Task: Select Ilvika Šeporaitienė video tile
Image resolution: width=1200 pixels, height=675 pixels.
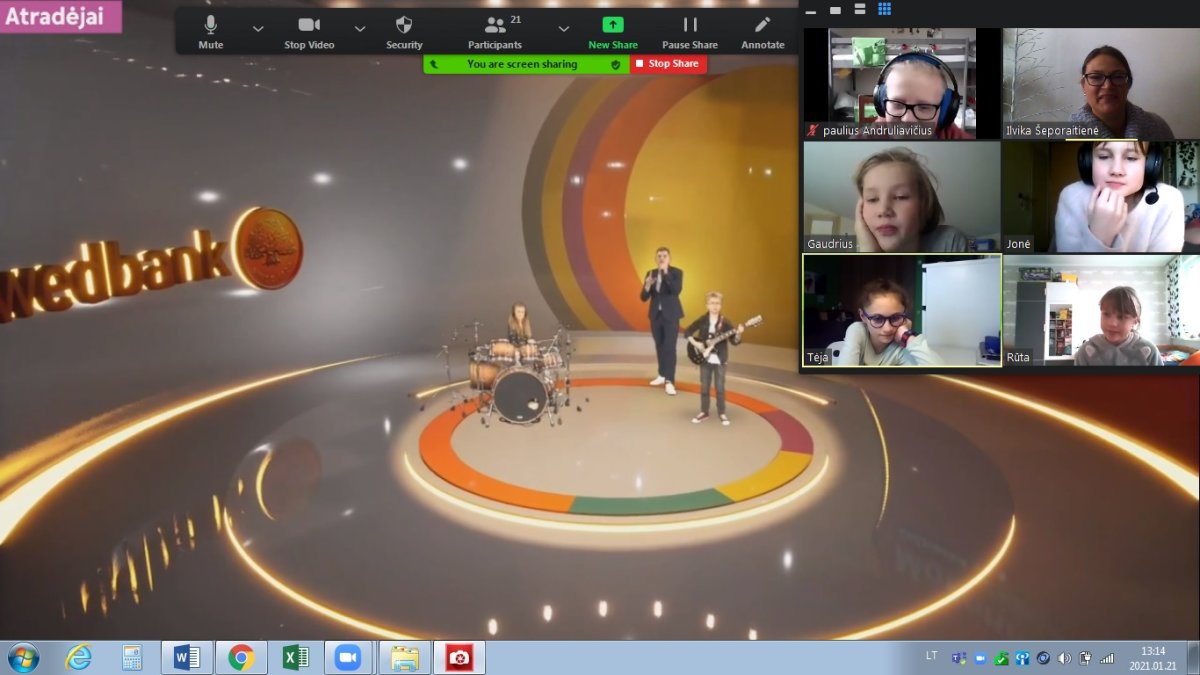Action: click(1101, 83)
